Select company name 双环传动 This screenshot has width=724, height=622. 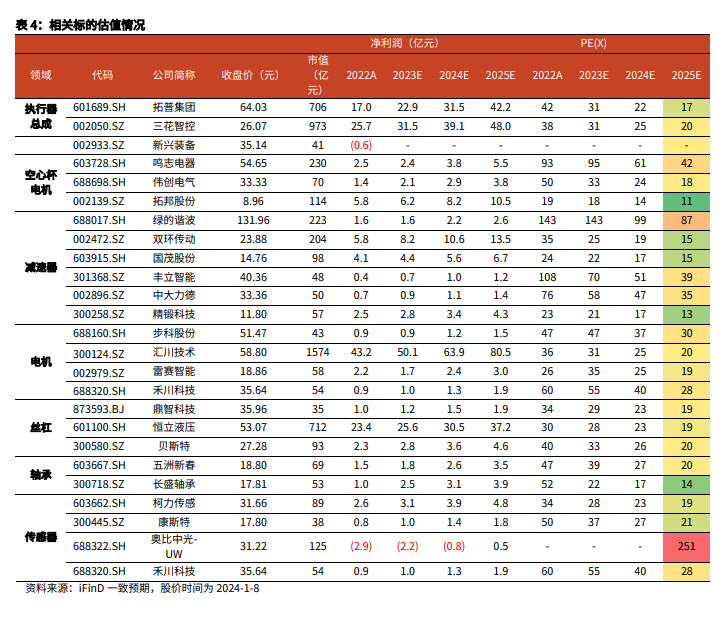tap(174, 240)
